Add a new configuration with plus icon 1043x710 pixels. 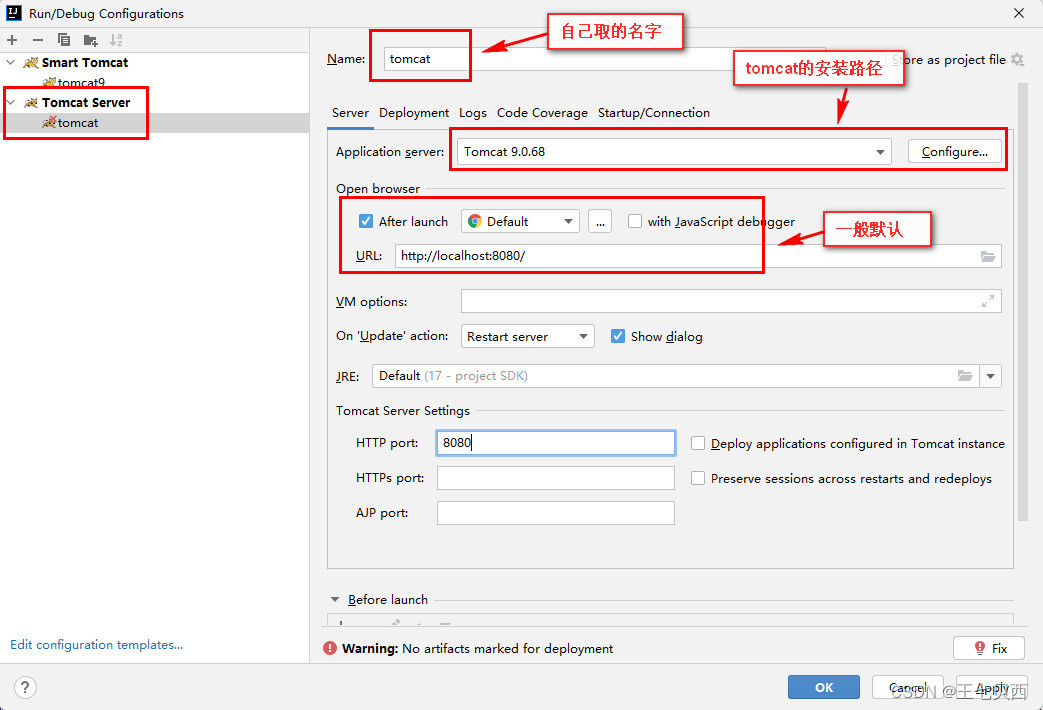point(12,40)
